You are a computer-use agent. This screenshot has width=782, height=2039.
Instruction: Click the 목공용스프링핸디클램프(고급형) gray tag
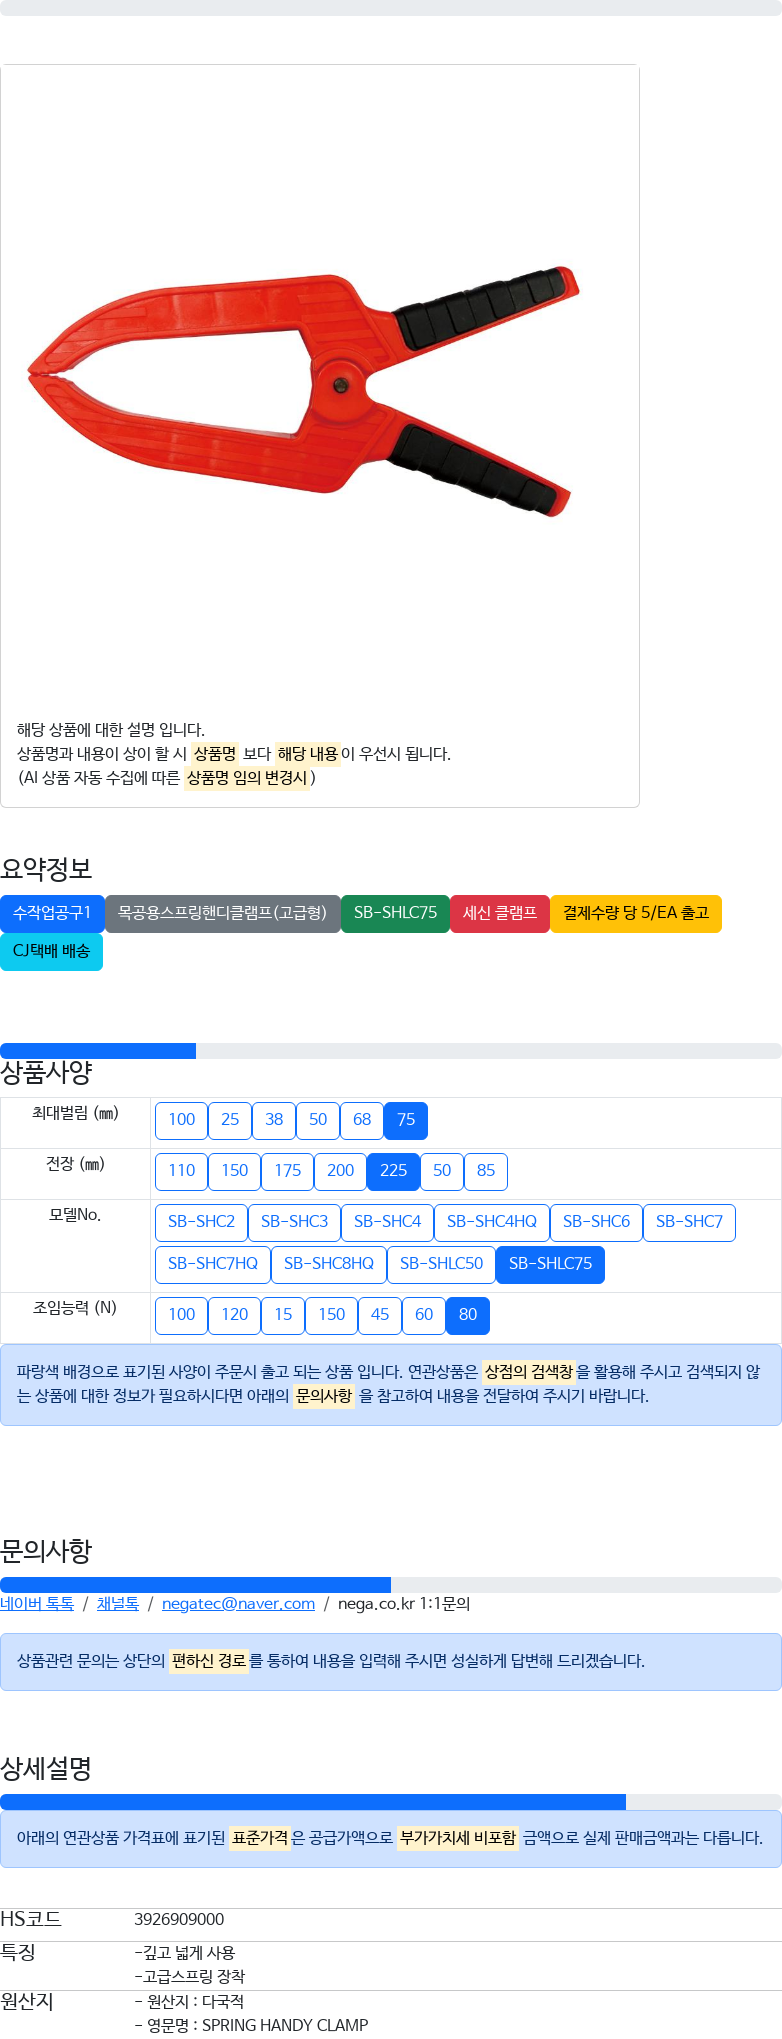[x=222, y=914]
